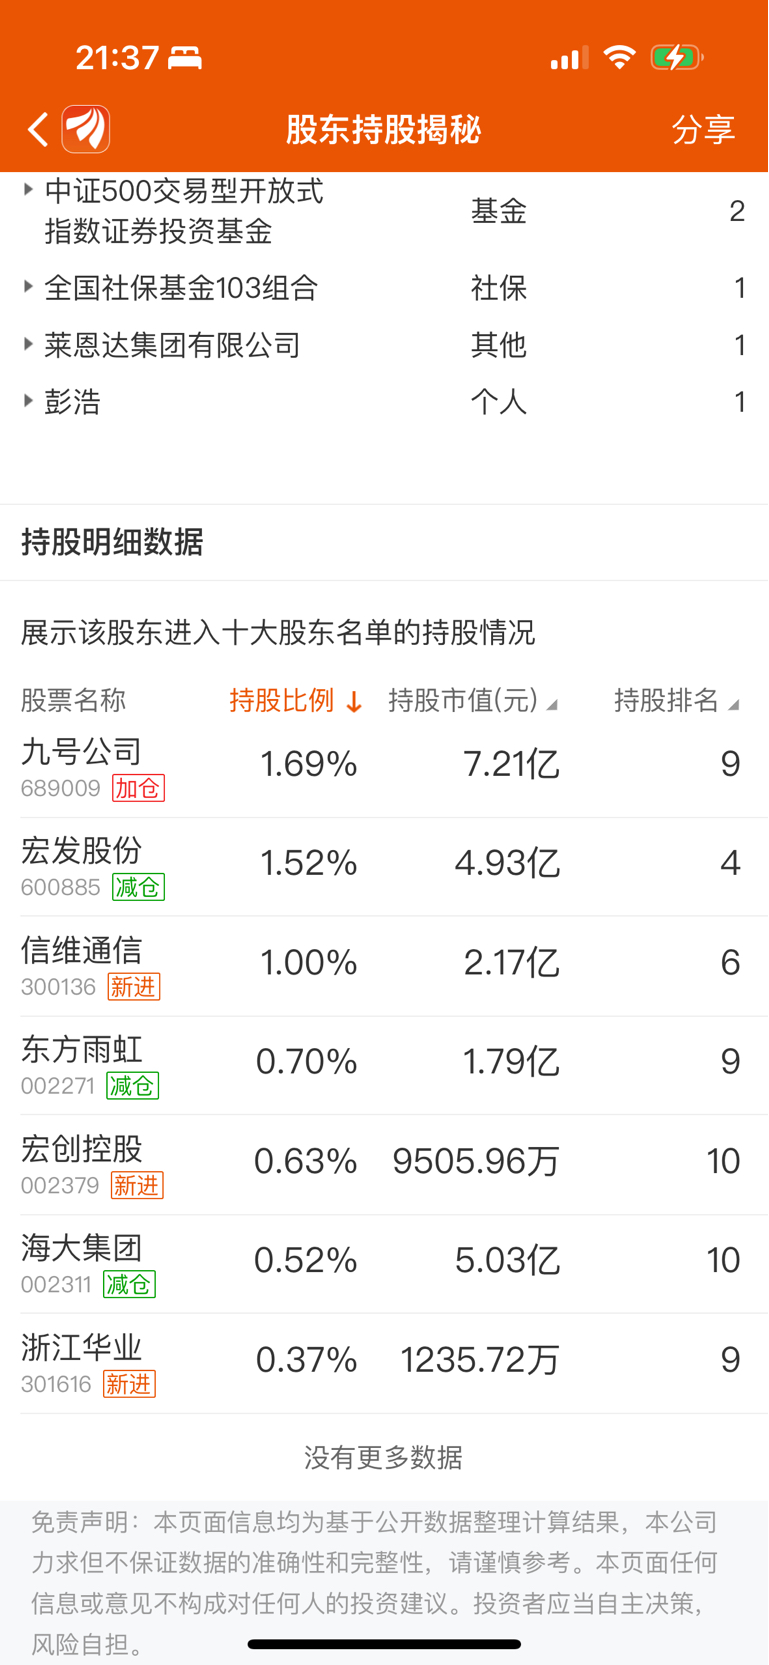Click the 股票名称 column header
Screen dimensions: 769x1665
pyautogui.click(x=73, y=700)
